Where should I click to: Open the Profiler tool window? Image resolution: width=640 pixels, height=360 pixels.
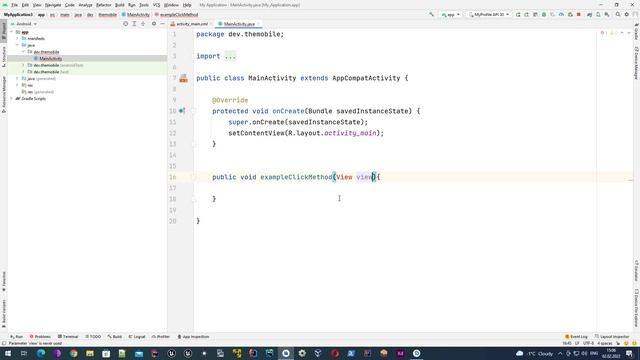[160, 337]
